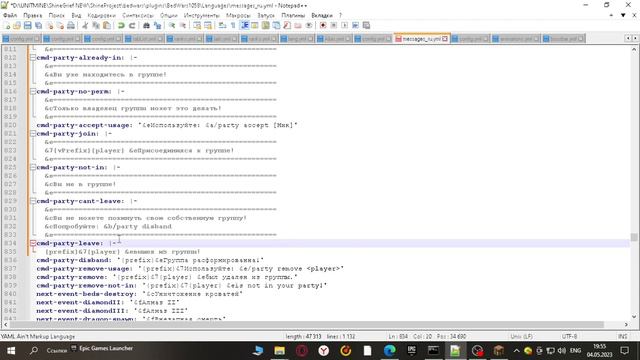The width and height of the screenshot is (640, 360).
Task: Toggle the indent guide button
Action: coord(244,25)
